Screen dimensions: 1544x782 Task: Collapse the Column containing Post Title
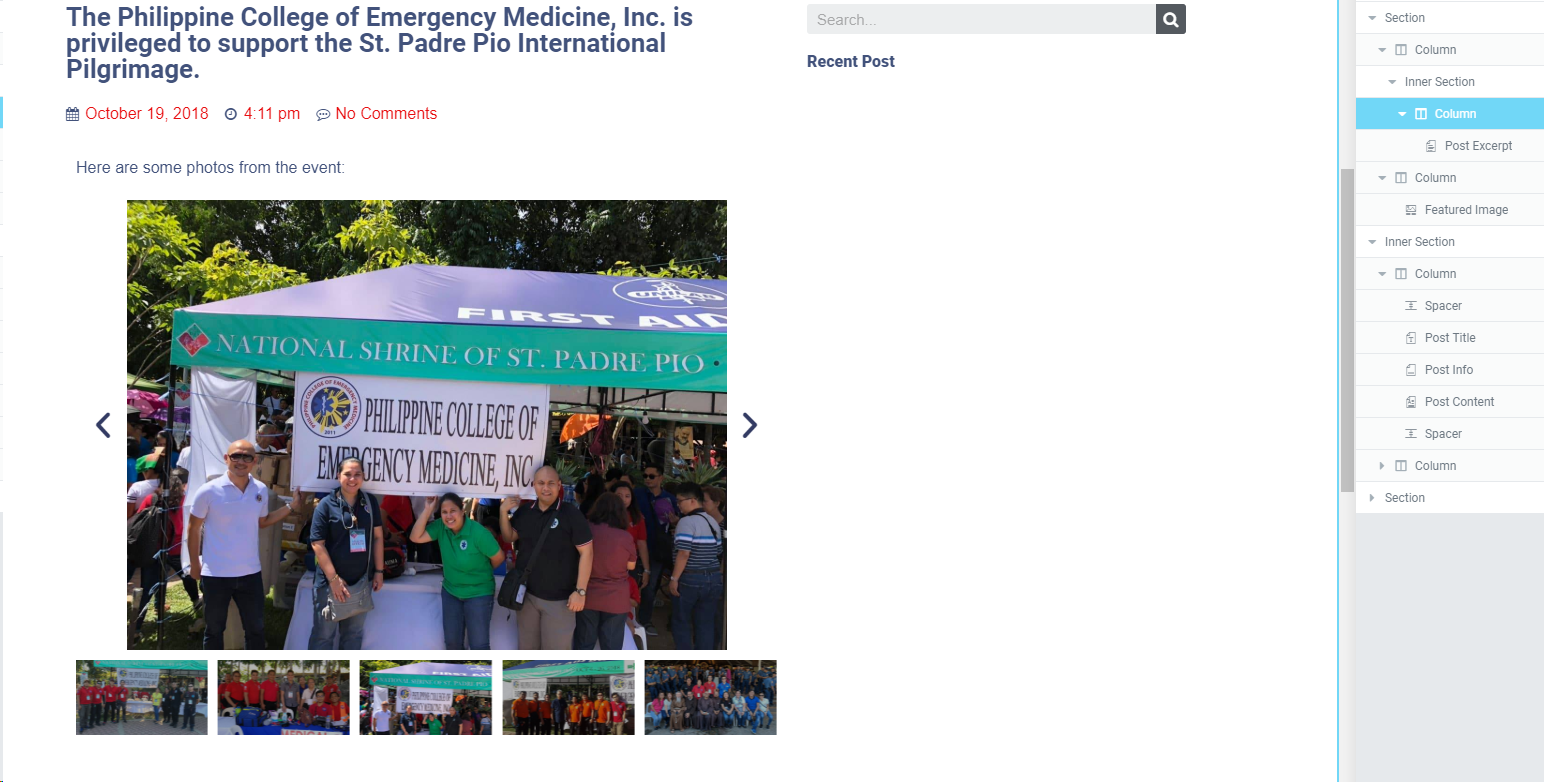tap(1382, 274)
